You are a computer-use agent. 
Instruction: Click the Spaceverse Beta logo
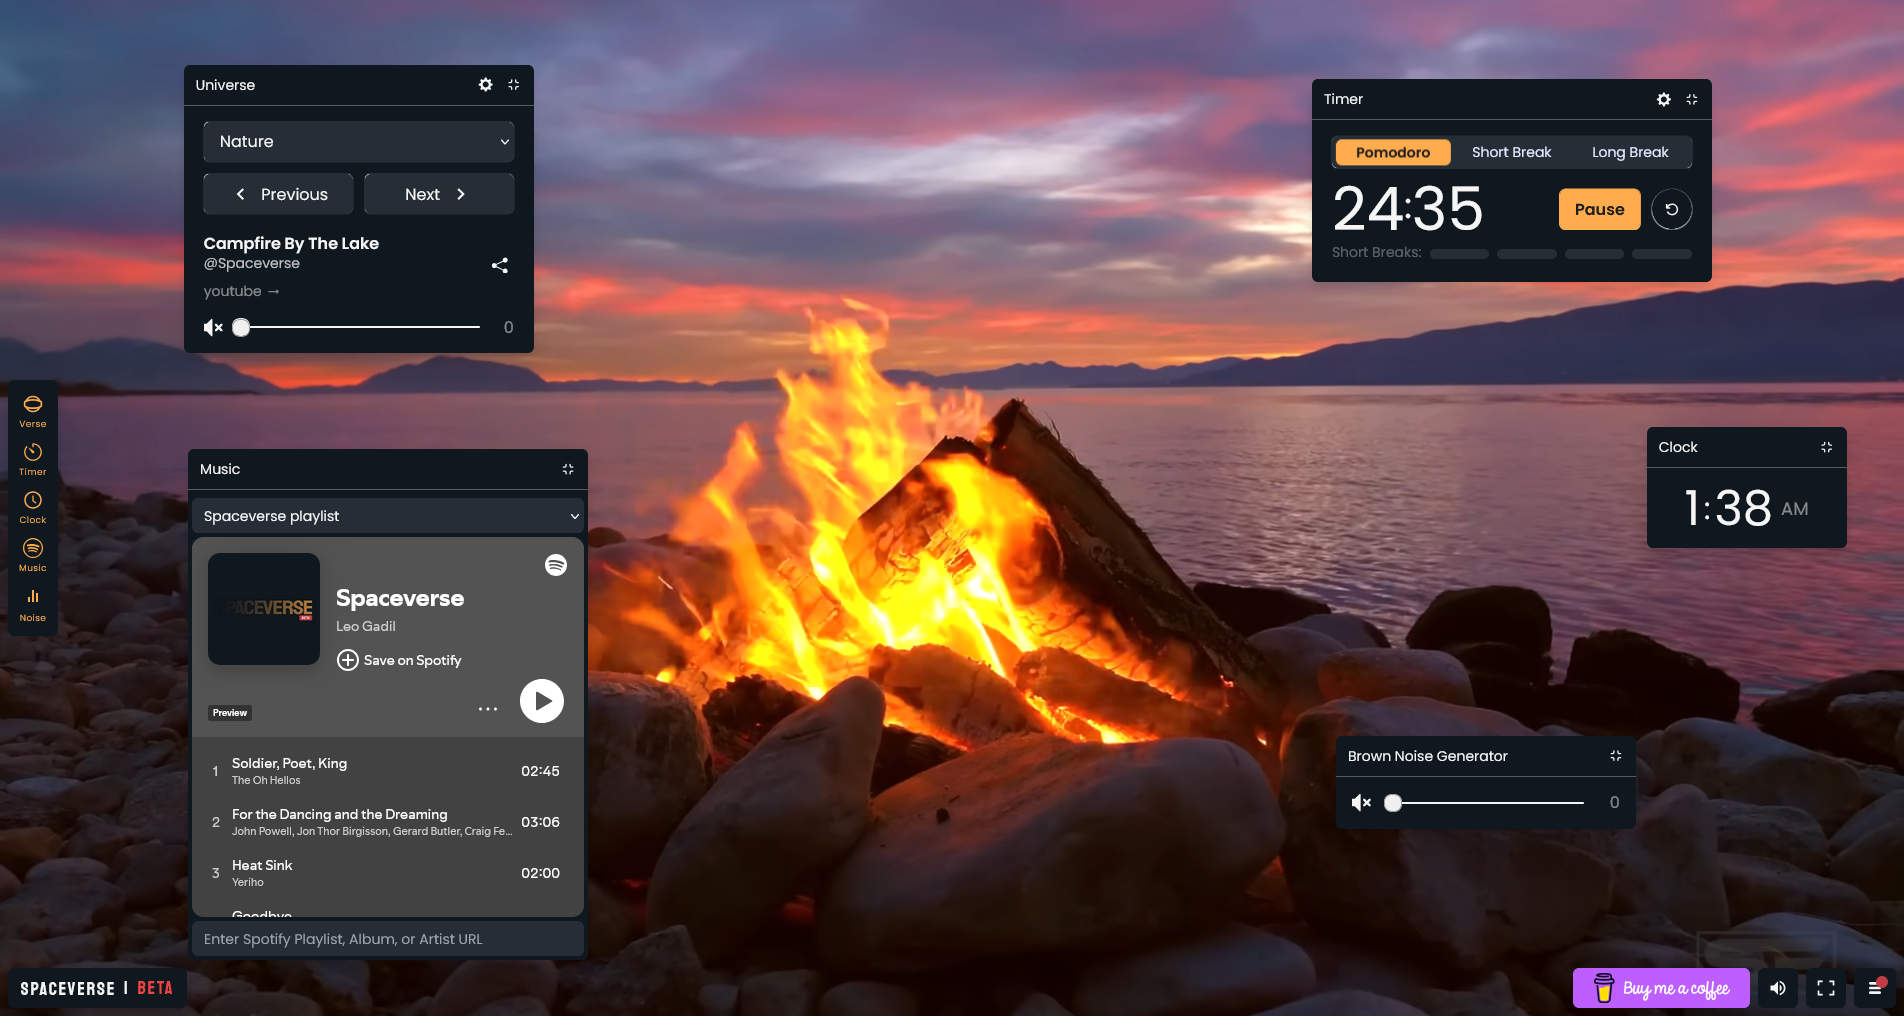point(97,988)
